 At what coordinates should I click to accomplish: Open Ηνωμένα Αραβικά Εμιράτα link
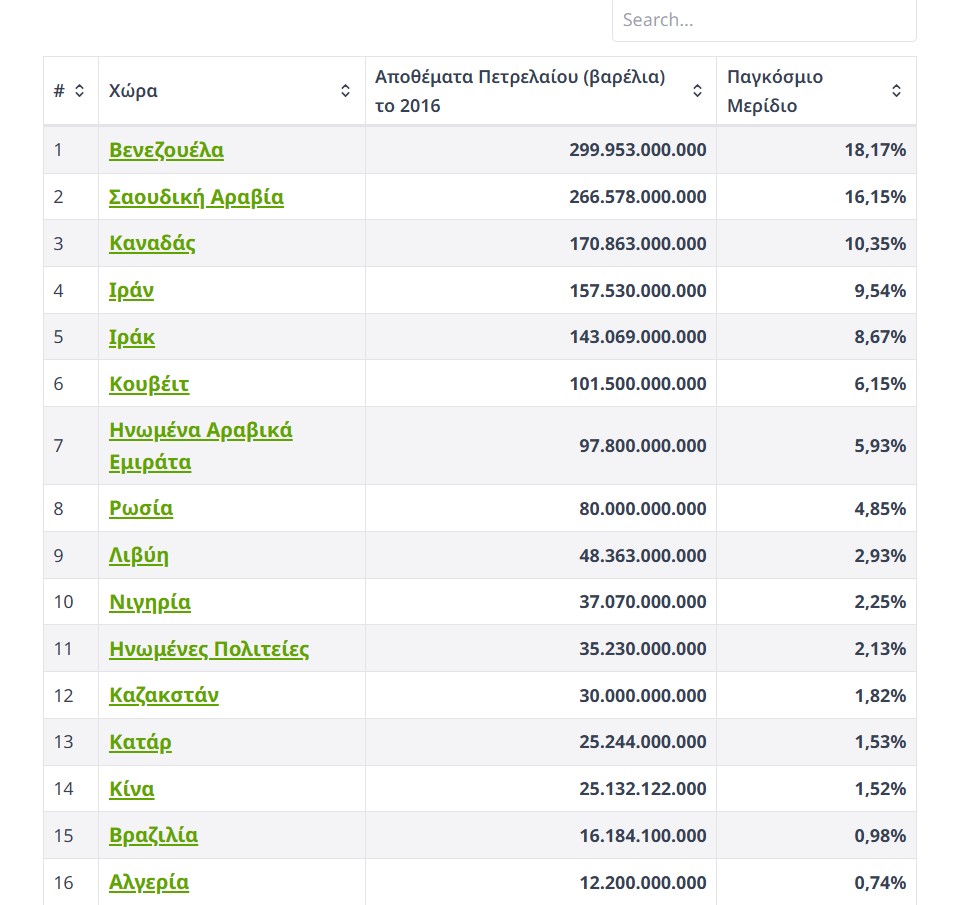pos(201,446)
